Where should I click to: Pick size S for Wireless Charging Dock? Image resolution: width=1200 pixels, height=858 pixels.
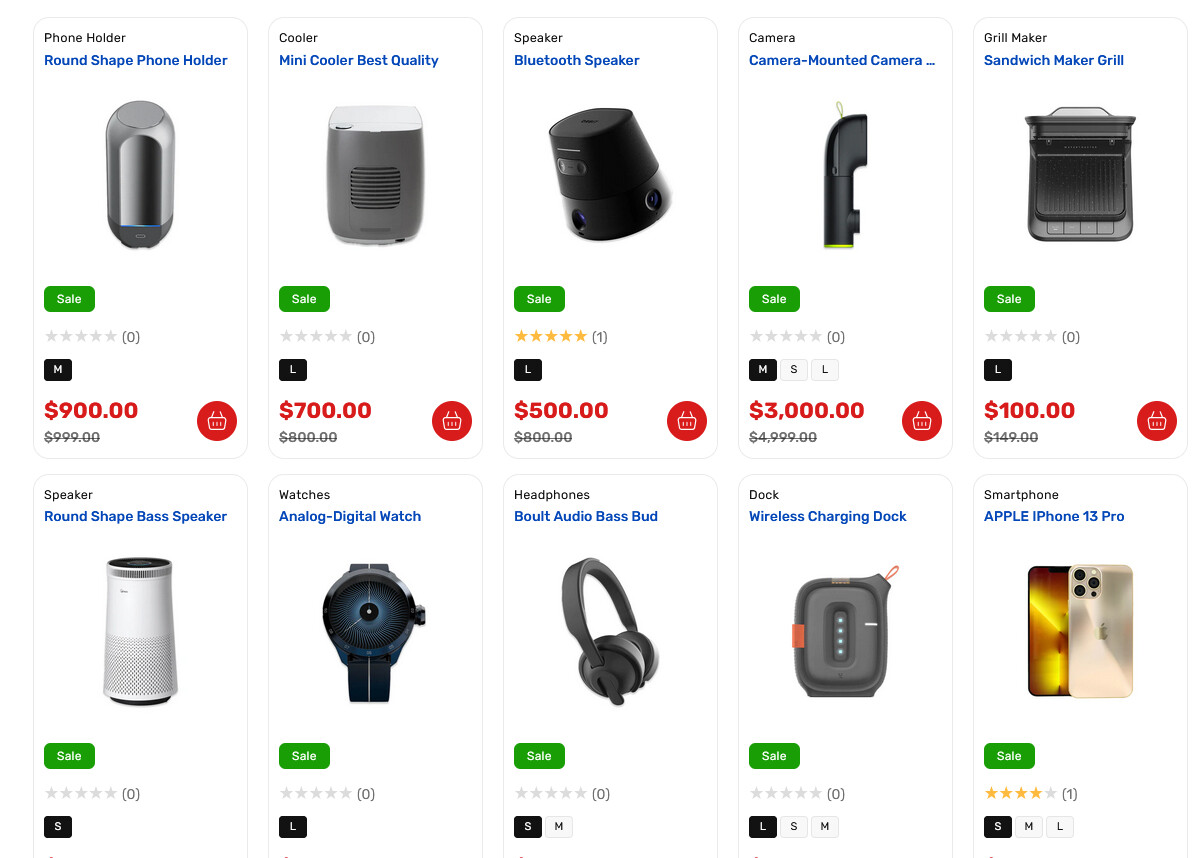(794, 827)
